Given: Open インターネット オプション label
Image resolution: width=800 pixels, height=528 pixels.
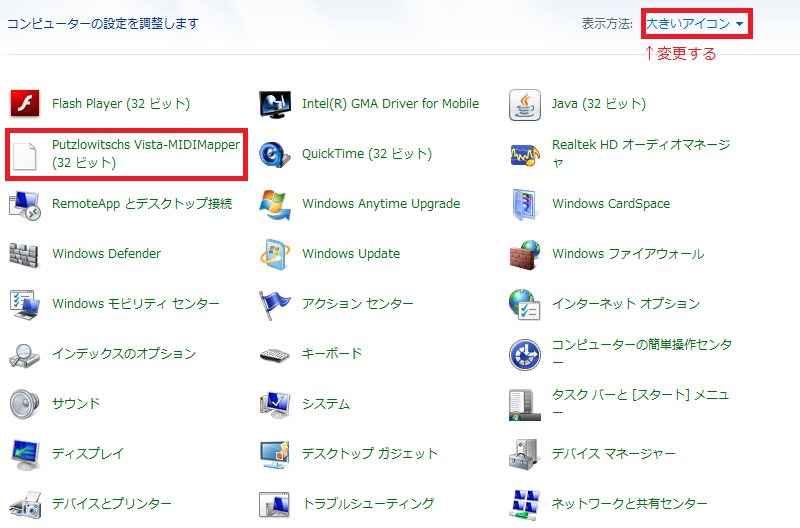Looking at the screenshot, I should (626, 304).
